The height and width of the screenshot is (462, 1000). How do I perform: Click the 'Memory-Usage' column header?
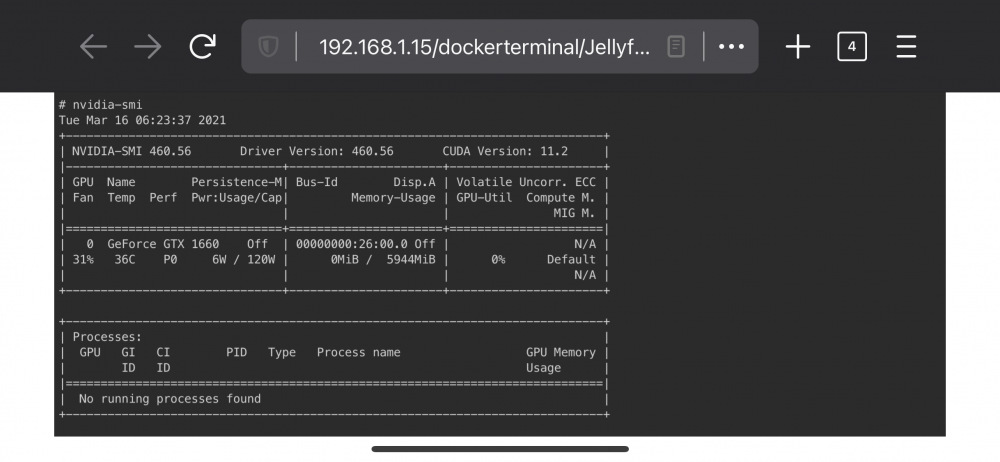click(x=393, y=198)
